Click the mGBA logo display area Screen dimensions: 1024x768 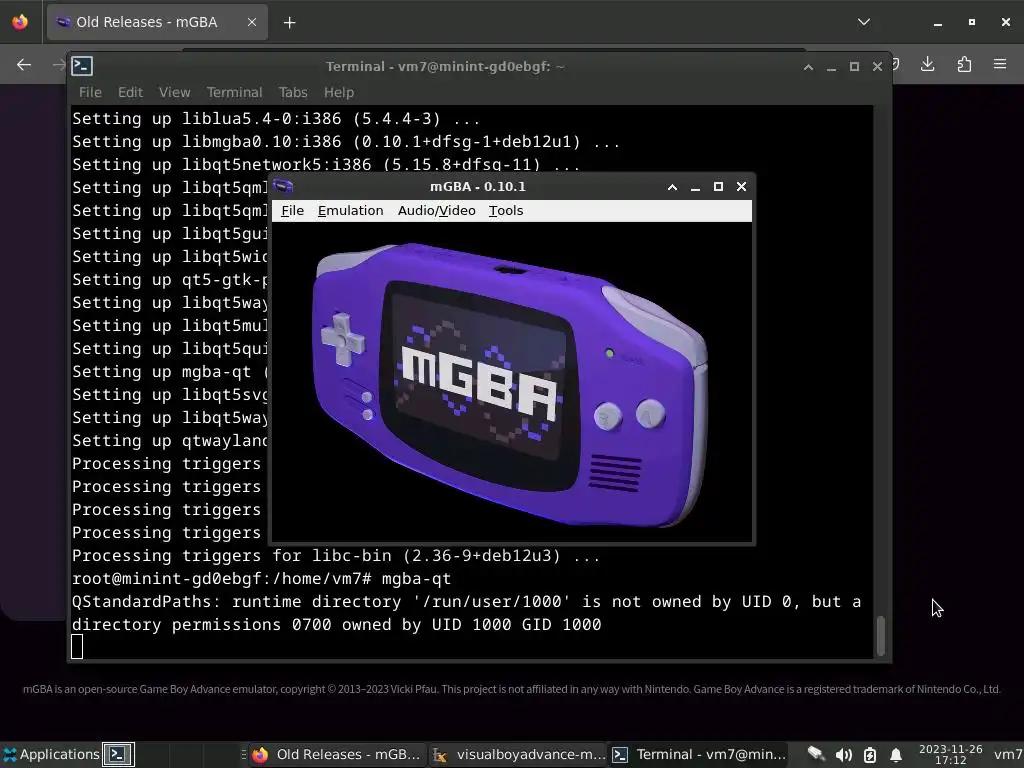pos(511,382)
